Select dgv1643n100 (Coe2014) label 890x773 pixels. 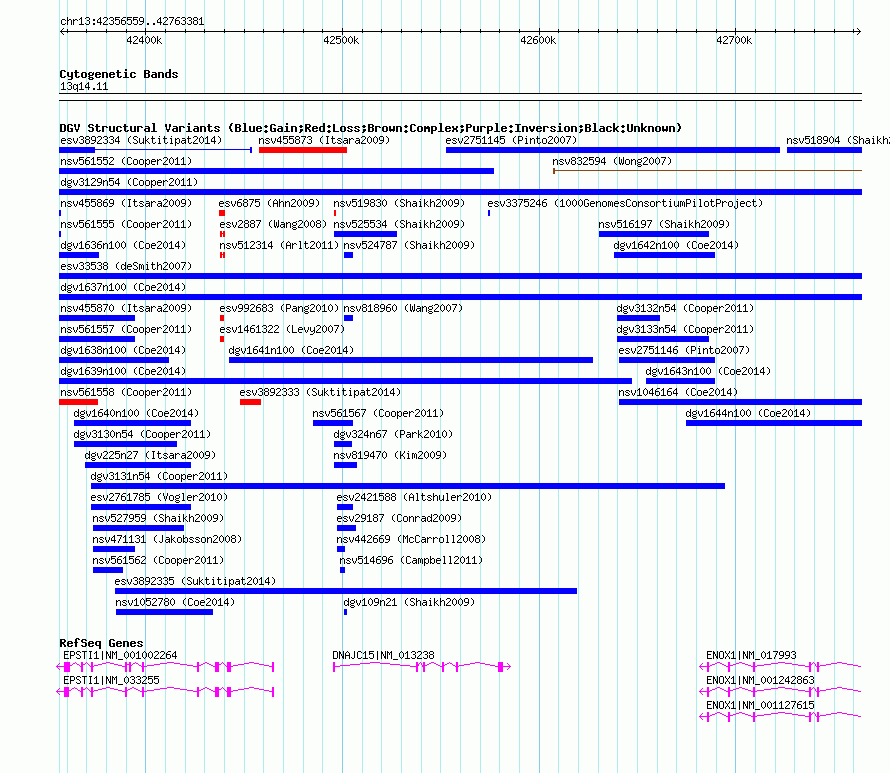point(708,371)
